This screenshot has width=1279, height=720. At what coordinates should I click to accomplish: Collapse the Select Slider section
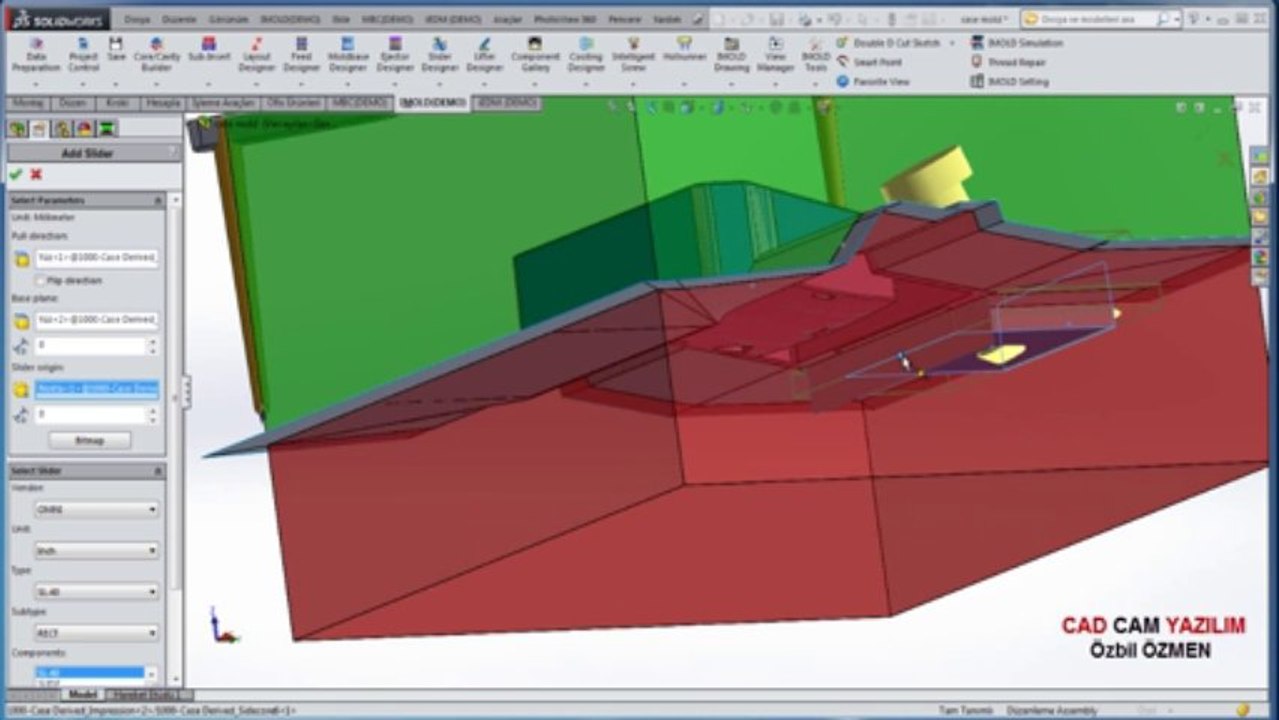point(158,471)
